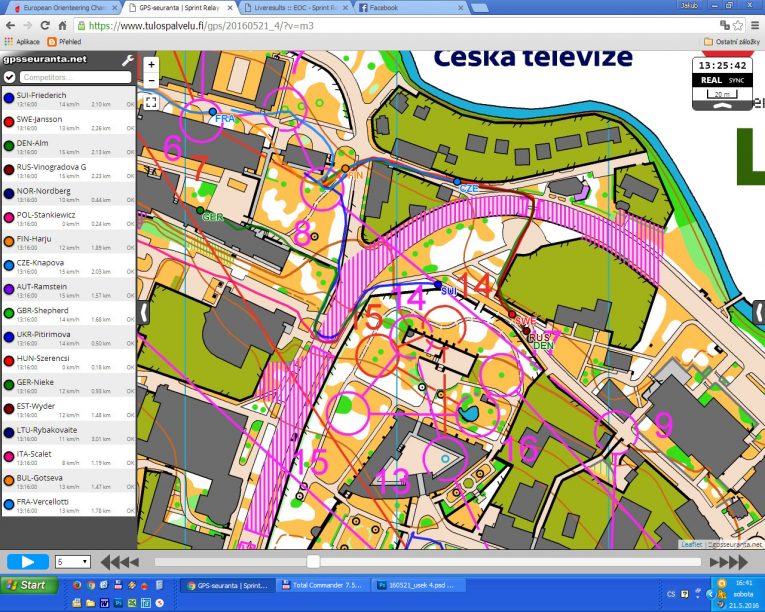Viewport: 765px width, 612px height.
Task: Click the CZE runner marker on map
Action: [457, 182]
